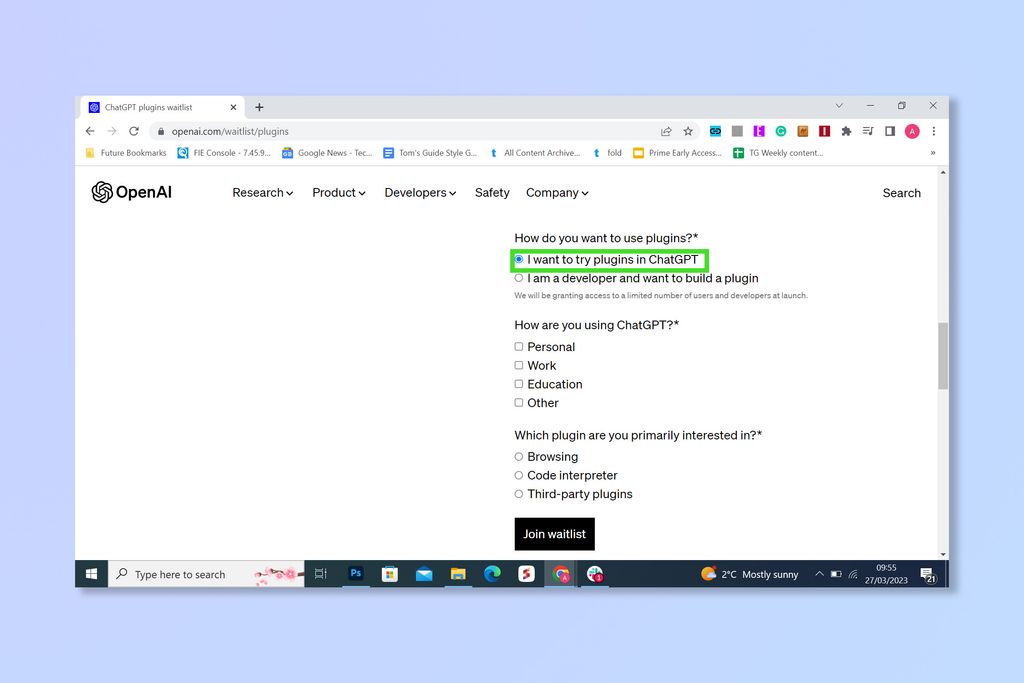Check the Education checkbox

(x=519, y=384)
